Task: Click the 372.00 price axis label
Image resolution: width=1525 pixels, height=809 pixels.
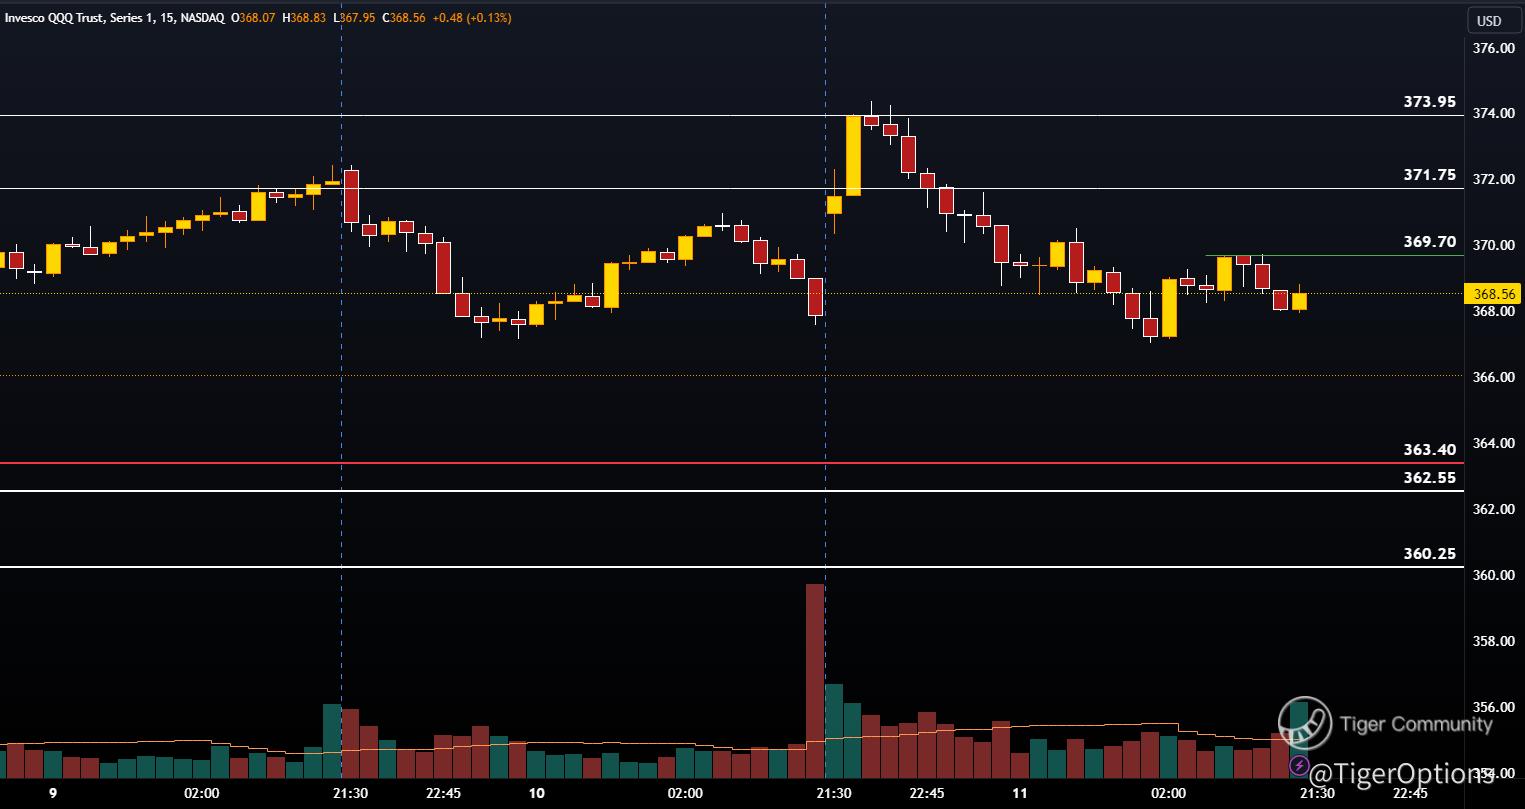Action: click(x=1492, y=180)
